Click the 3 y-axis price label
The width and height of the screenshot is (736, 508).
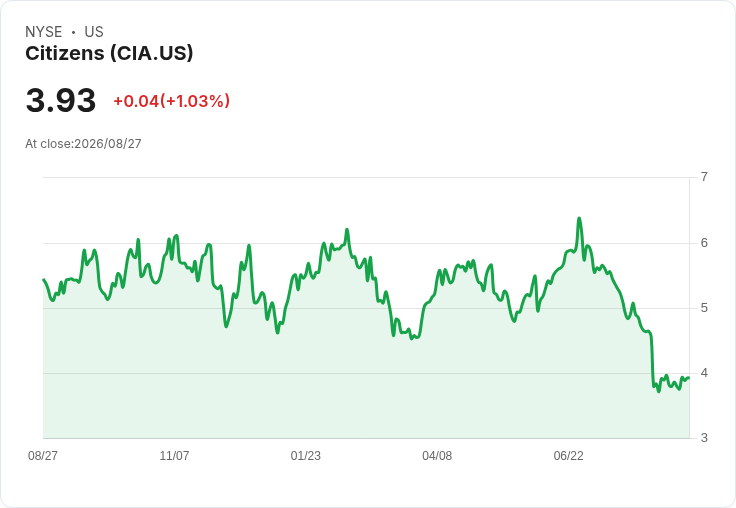(704, 438)
